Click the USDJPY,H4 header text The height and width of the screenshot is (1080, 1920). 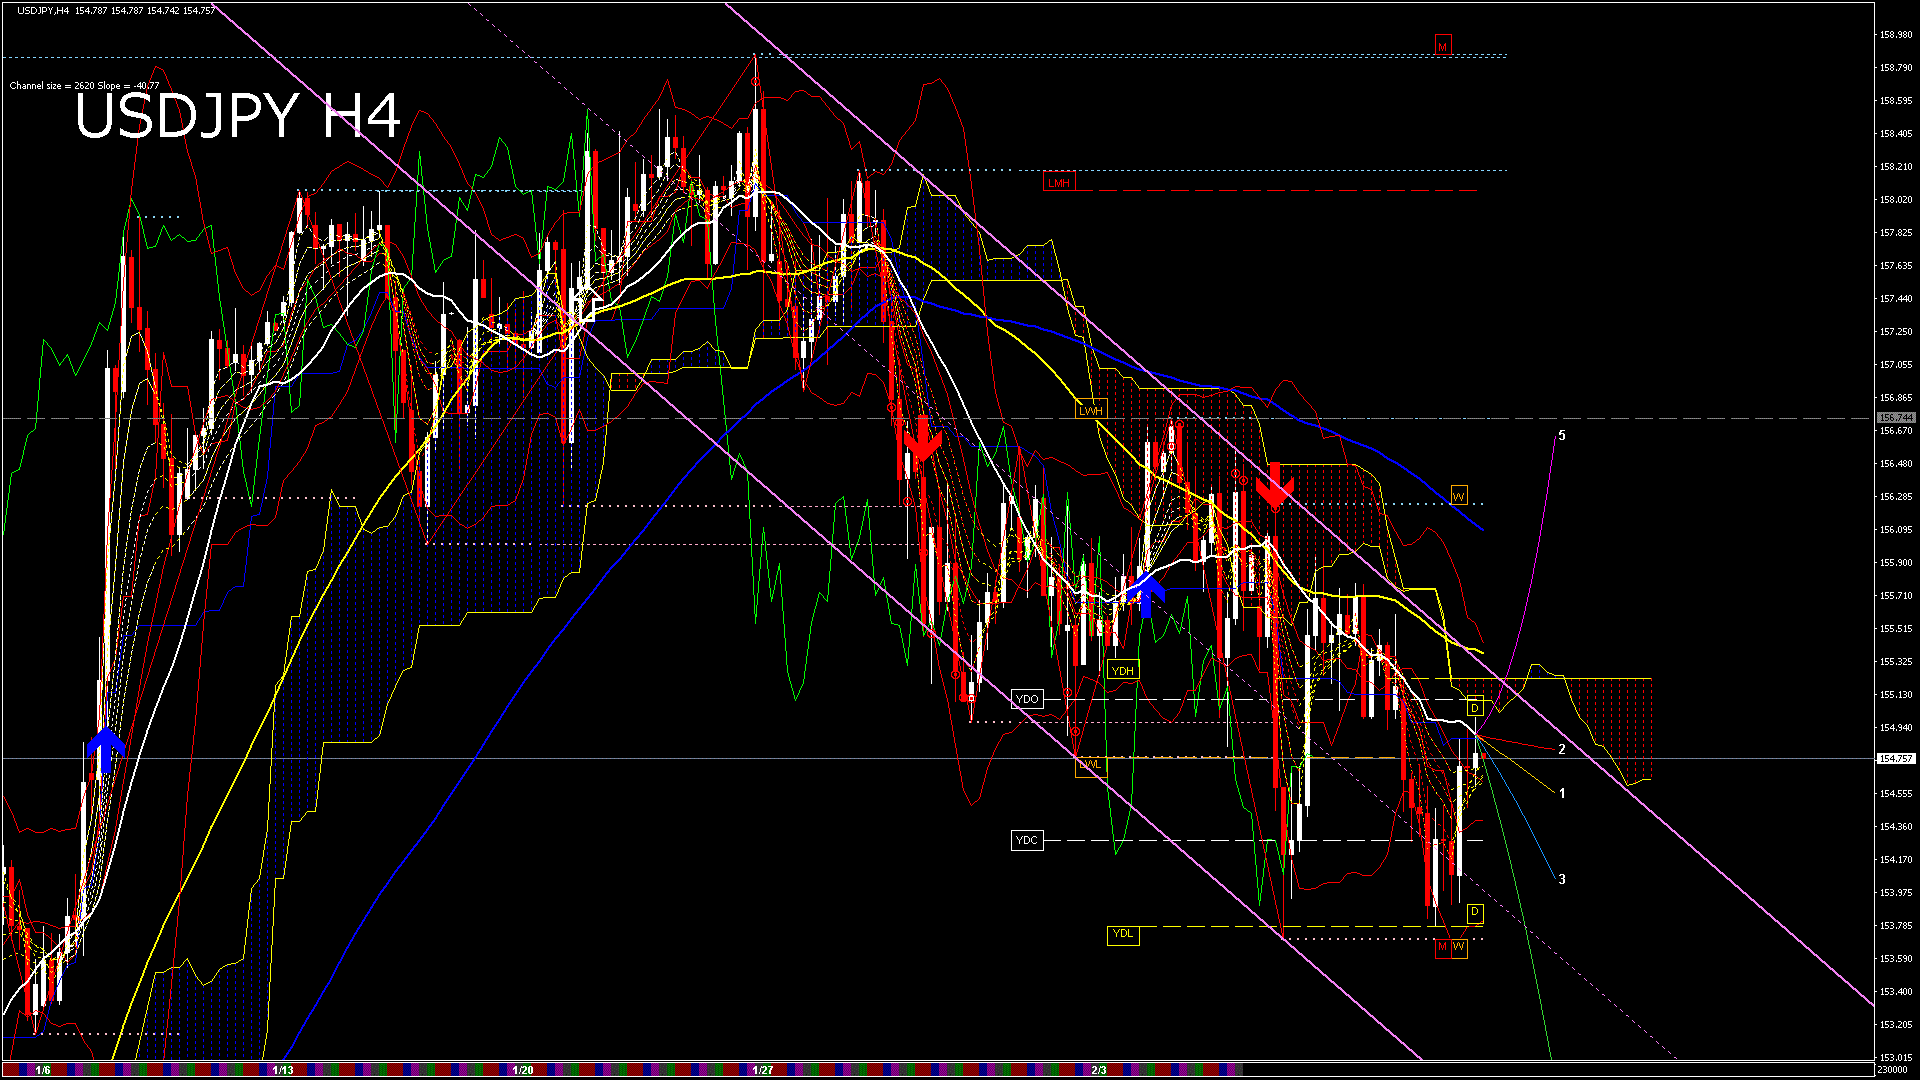pos(43,10)
